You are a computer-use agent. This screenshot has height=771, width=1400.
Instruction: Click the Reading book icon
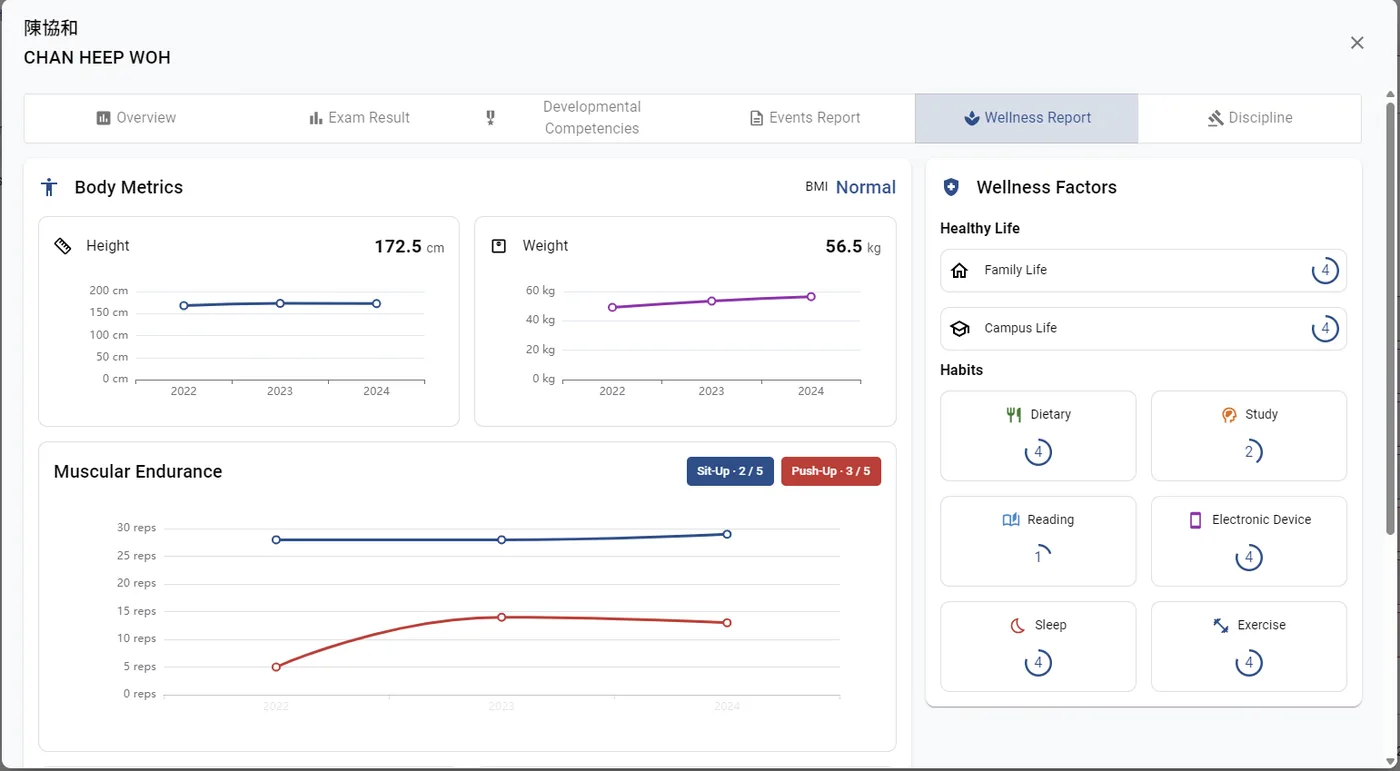[1010, 520]
